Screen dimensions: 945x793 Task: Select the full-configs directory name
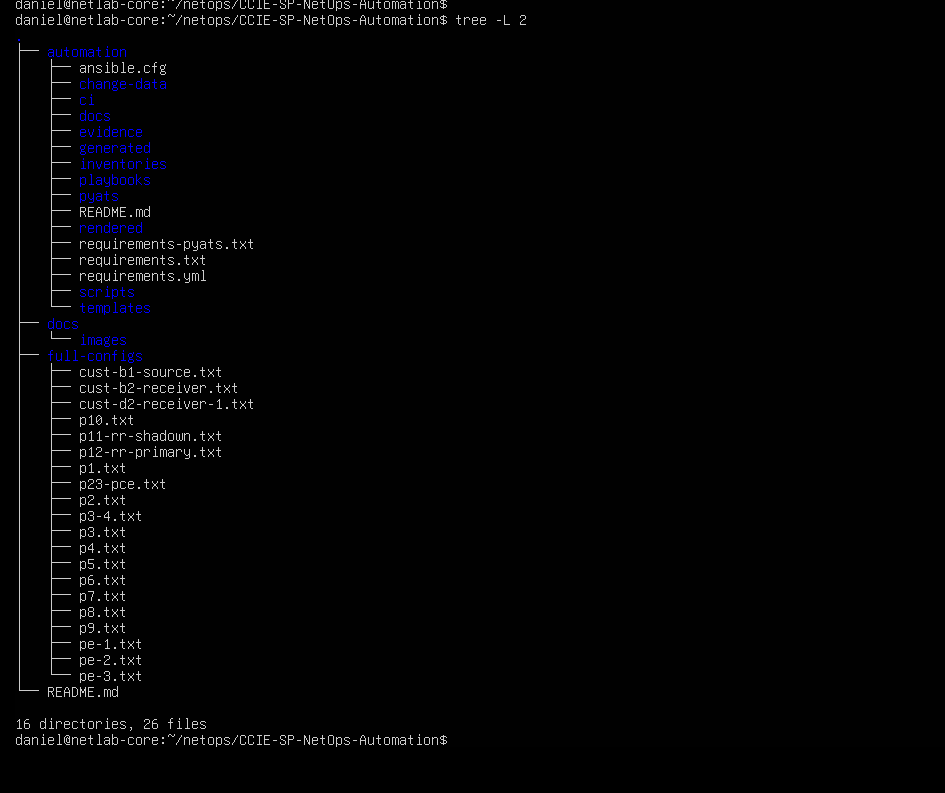(x=95, y=356)
